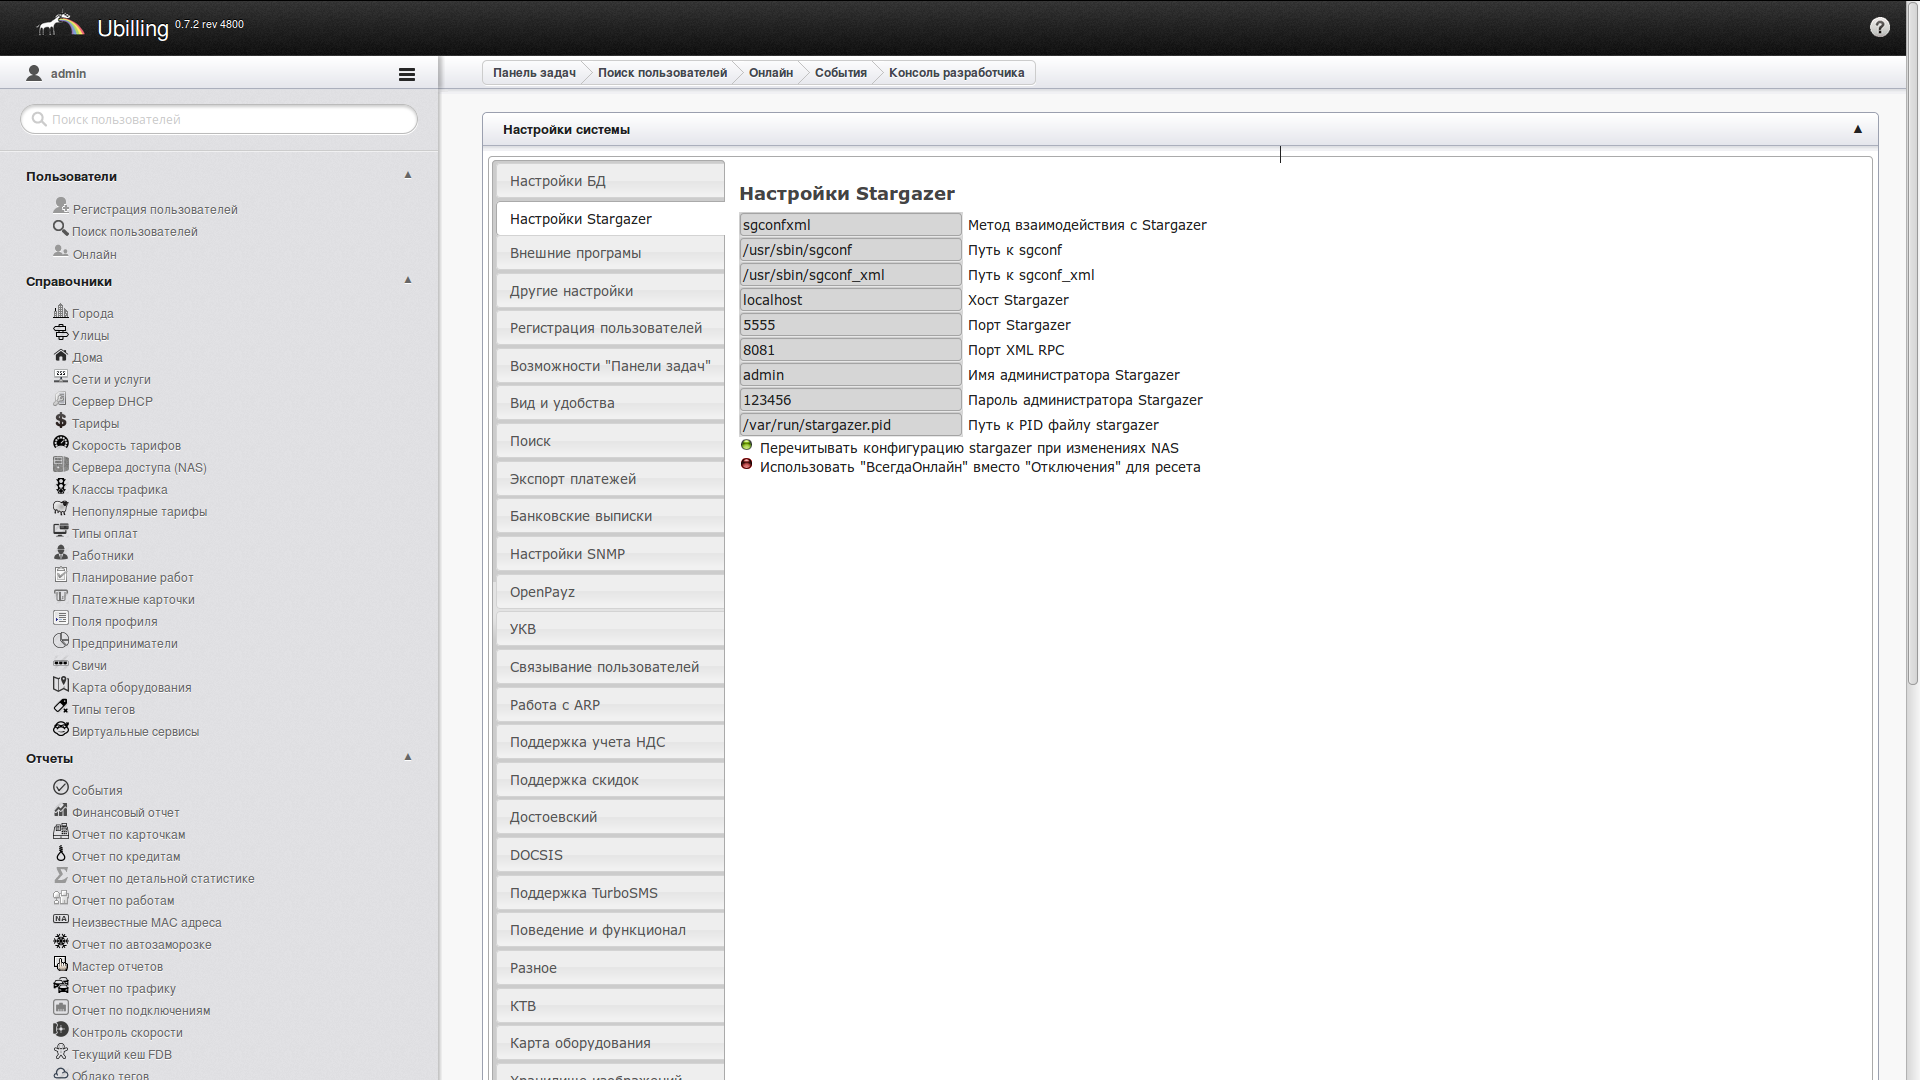
Task: Collapse the Справочники sidebar section
Action: pyautogui.click(x=408, y=280)
